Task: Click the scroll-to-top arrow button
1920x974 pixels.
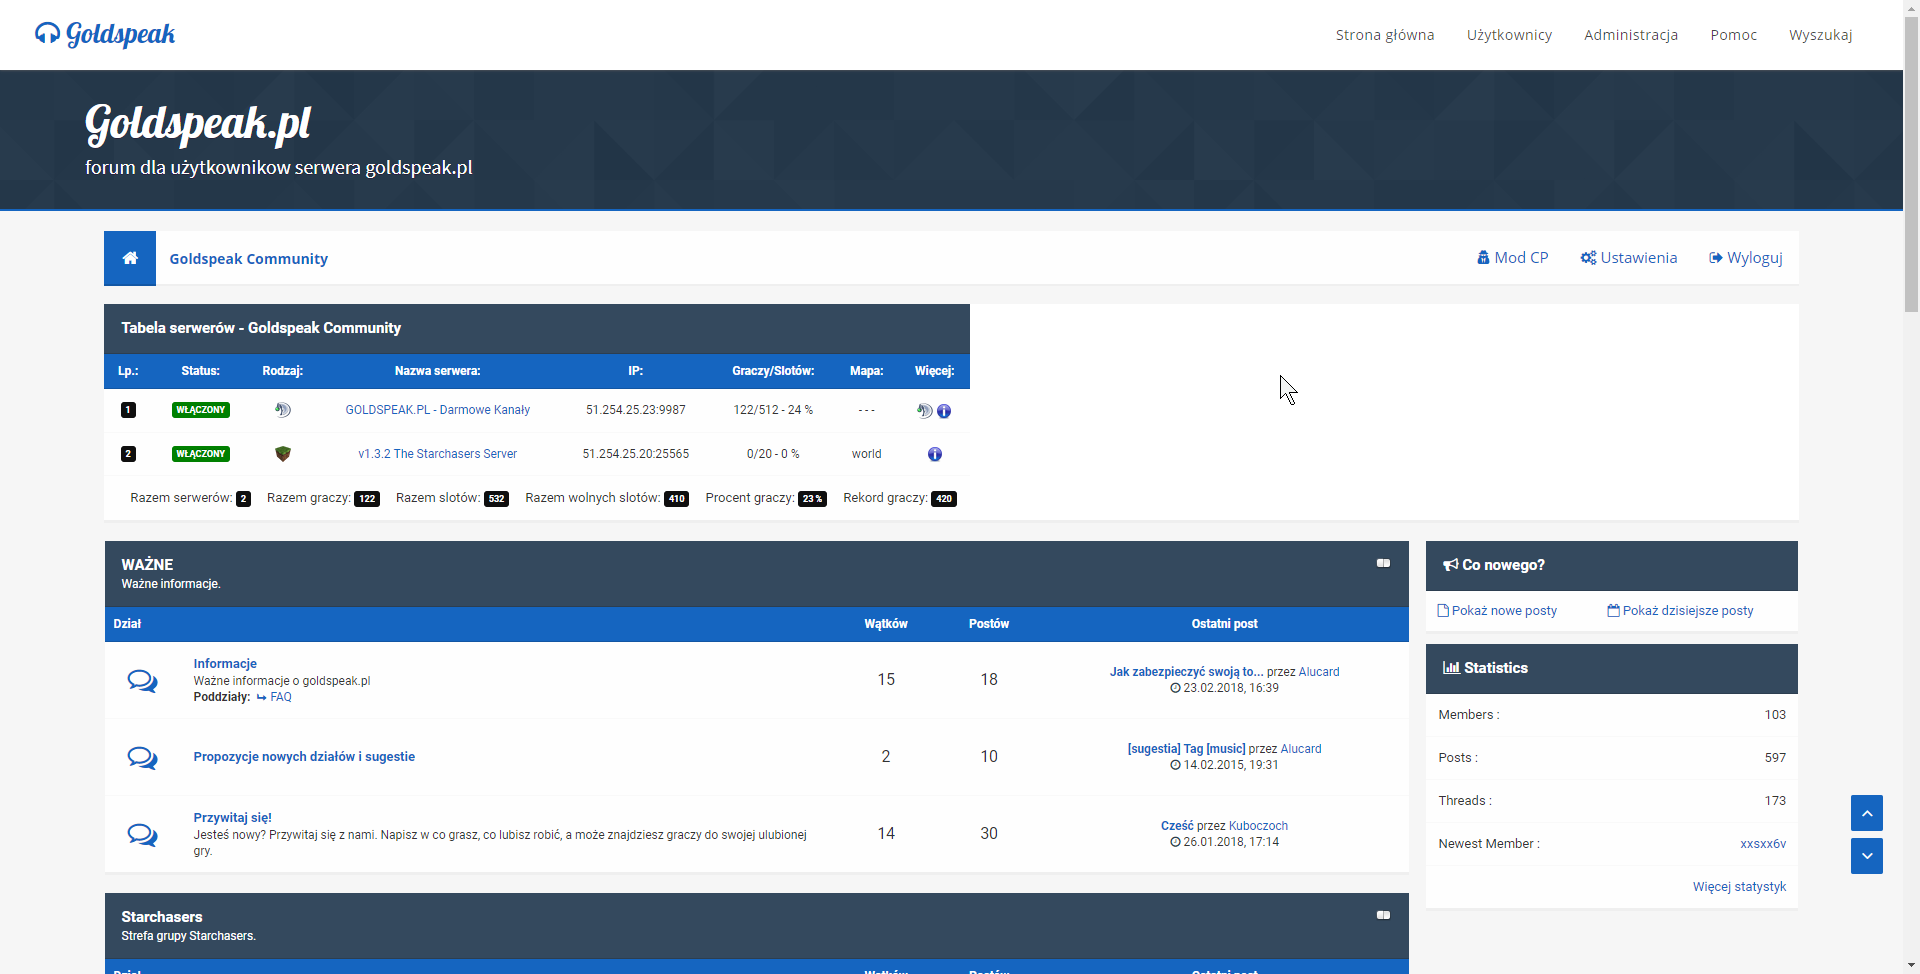Action: pos(1866,813)
